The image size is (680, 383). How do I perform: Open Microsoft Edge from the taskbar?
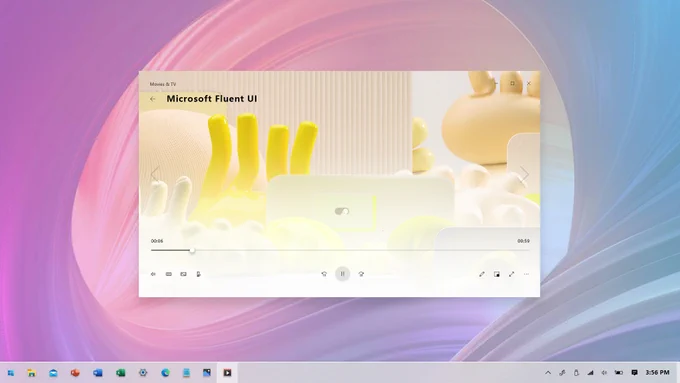pos(165,373)
